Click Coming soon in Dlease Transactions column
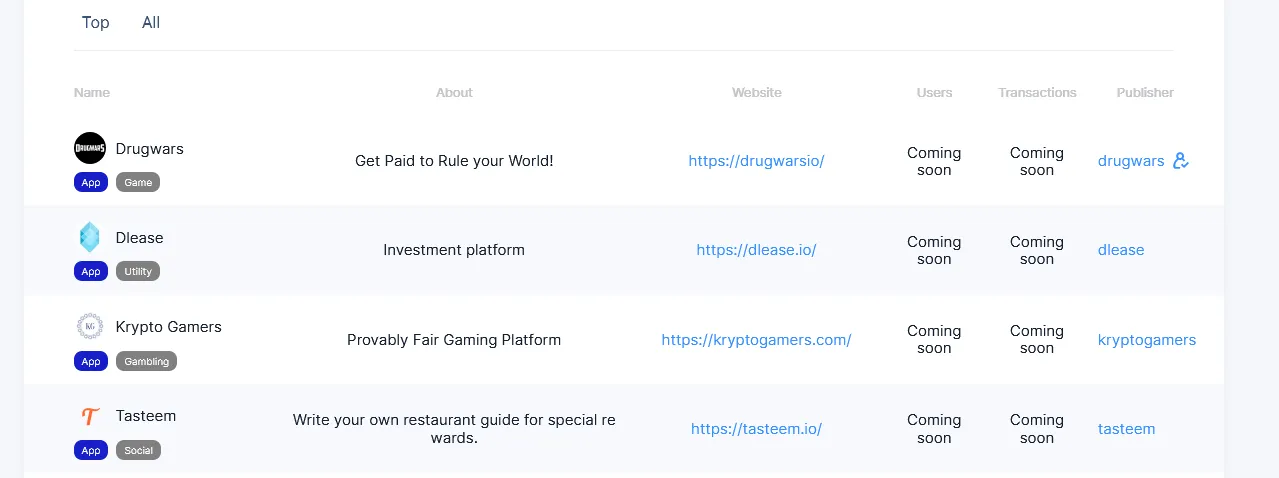 click(1037, 250)
